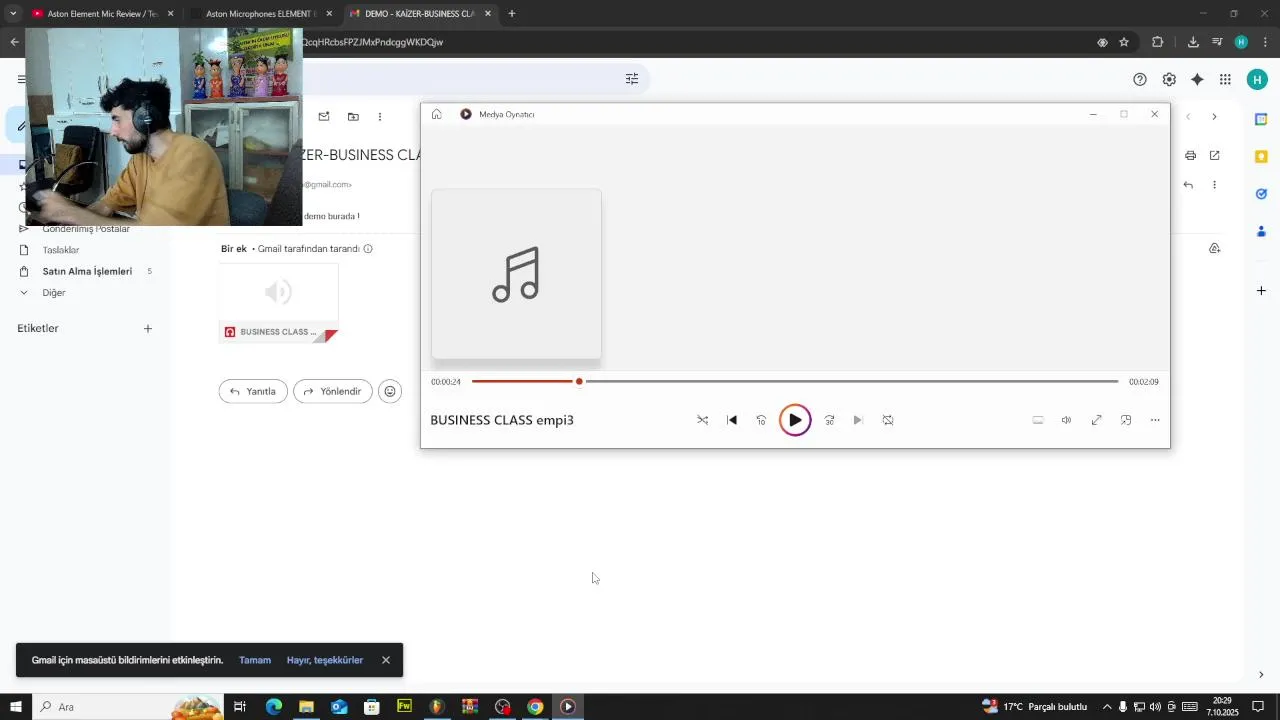Open the media player volume control
Screen dimensions: 1280x720
click(x=1066, y=420)
